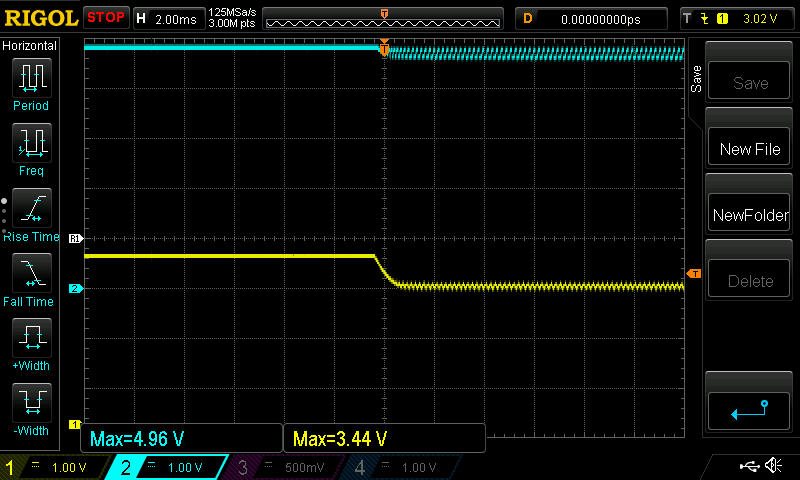The image size is (800, 480).
Task: Select the -Width measurement icon
Action: [x=32, y=402]
